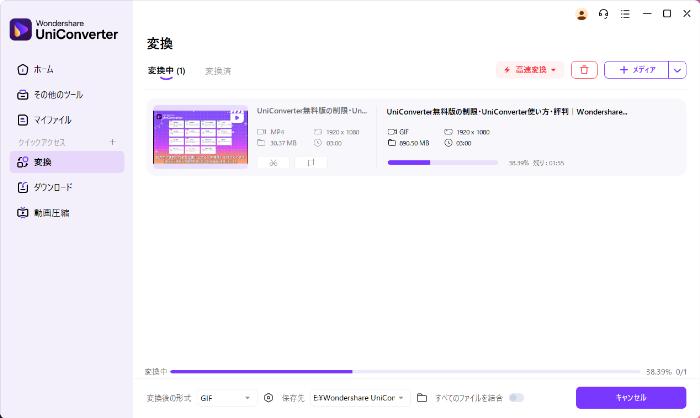
Task: Click the source MP4 format label
Action: 277,132
